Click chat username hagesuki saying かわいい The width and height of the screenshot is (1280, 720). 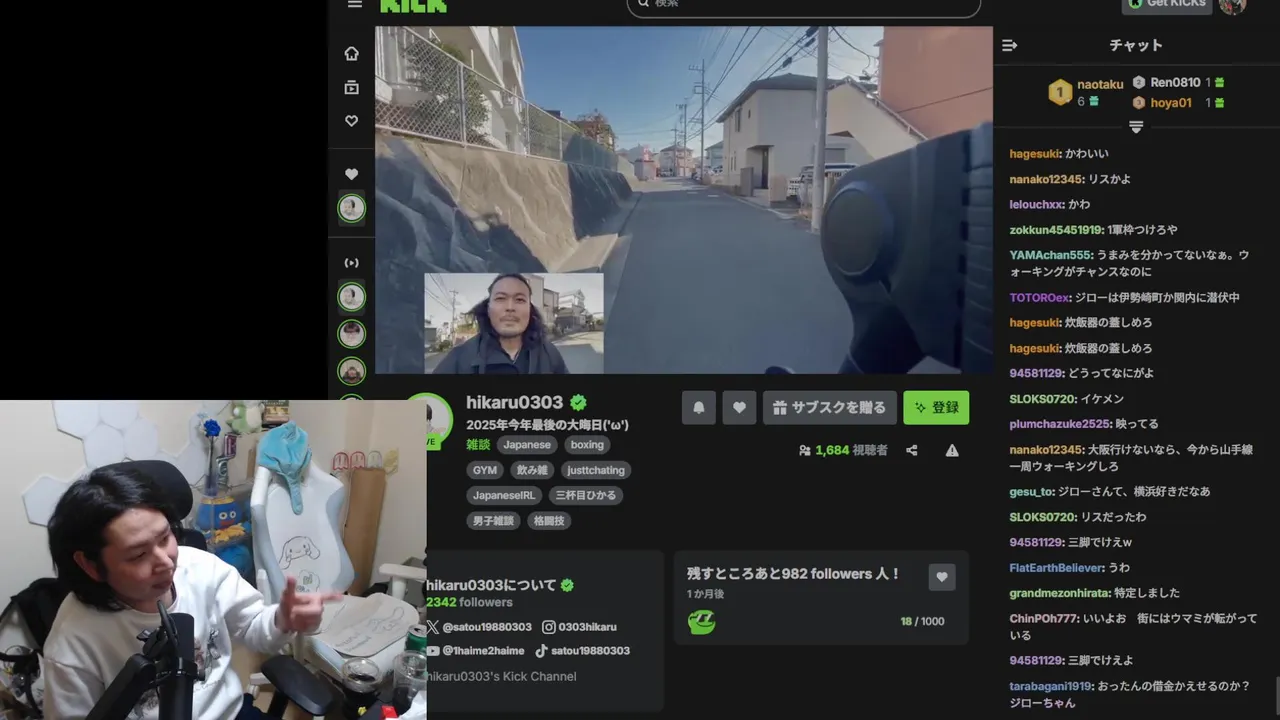click(x=1034, y=154)
